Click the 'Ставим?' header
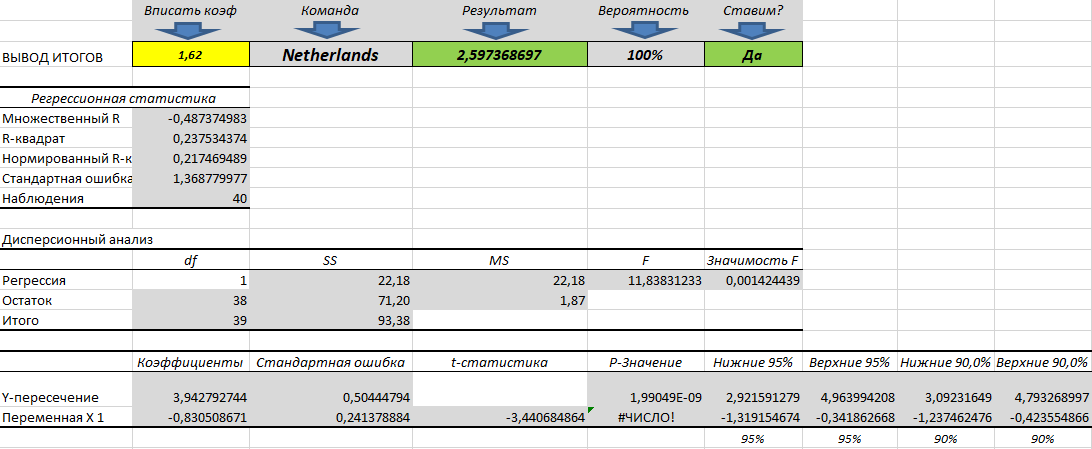 752,10
